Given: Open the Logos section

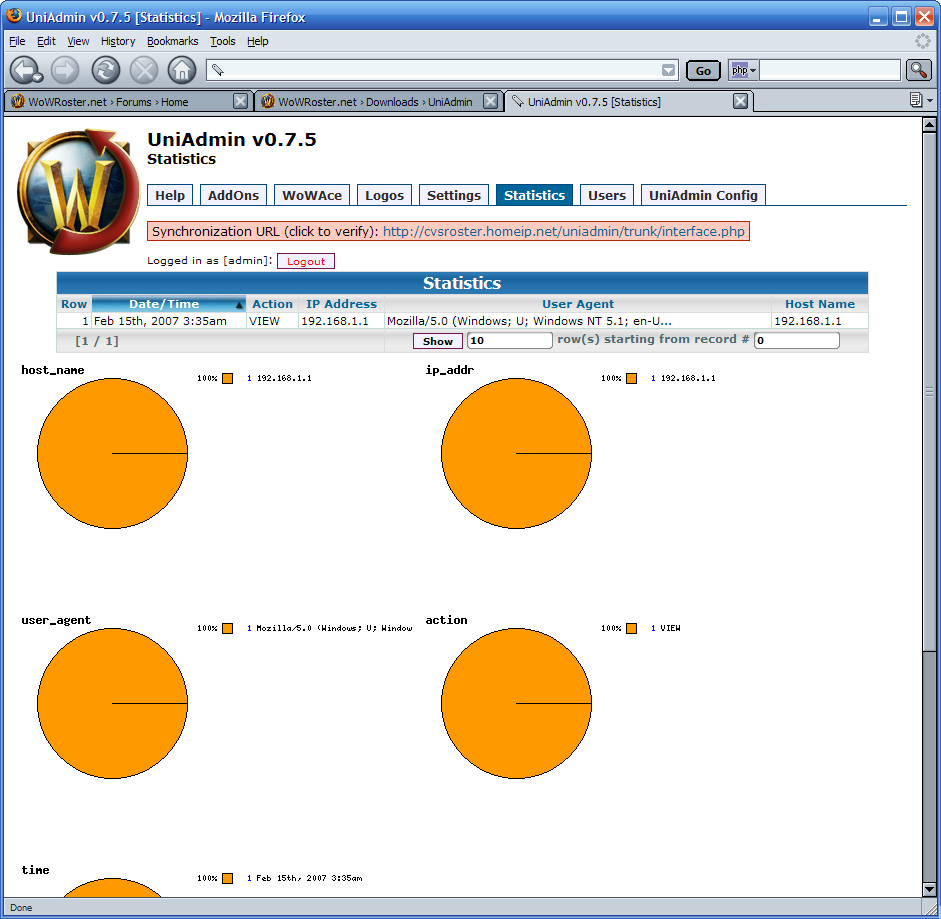Looking at the screenshot, I should click(x=384, y=195).
